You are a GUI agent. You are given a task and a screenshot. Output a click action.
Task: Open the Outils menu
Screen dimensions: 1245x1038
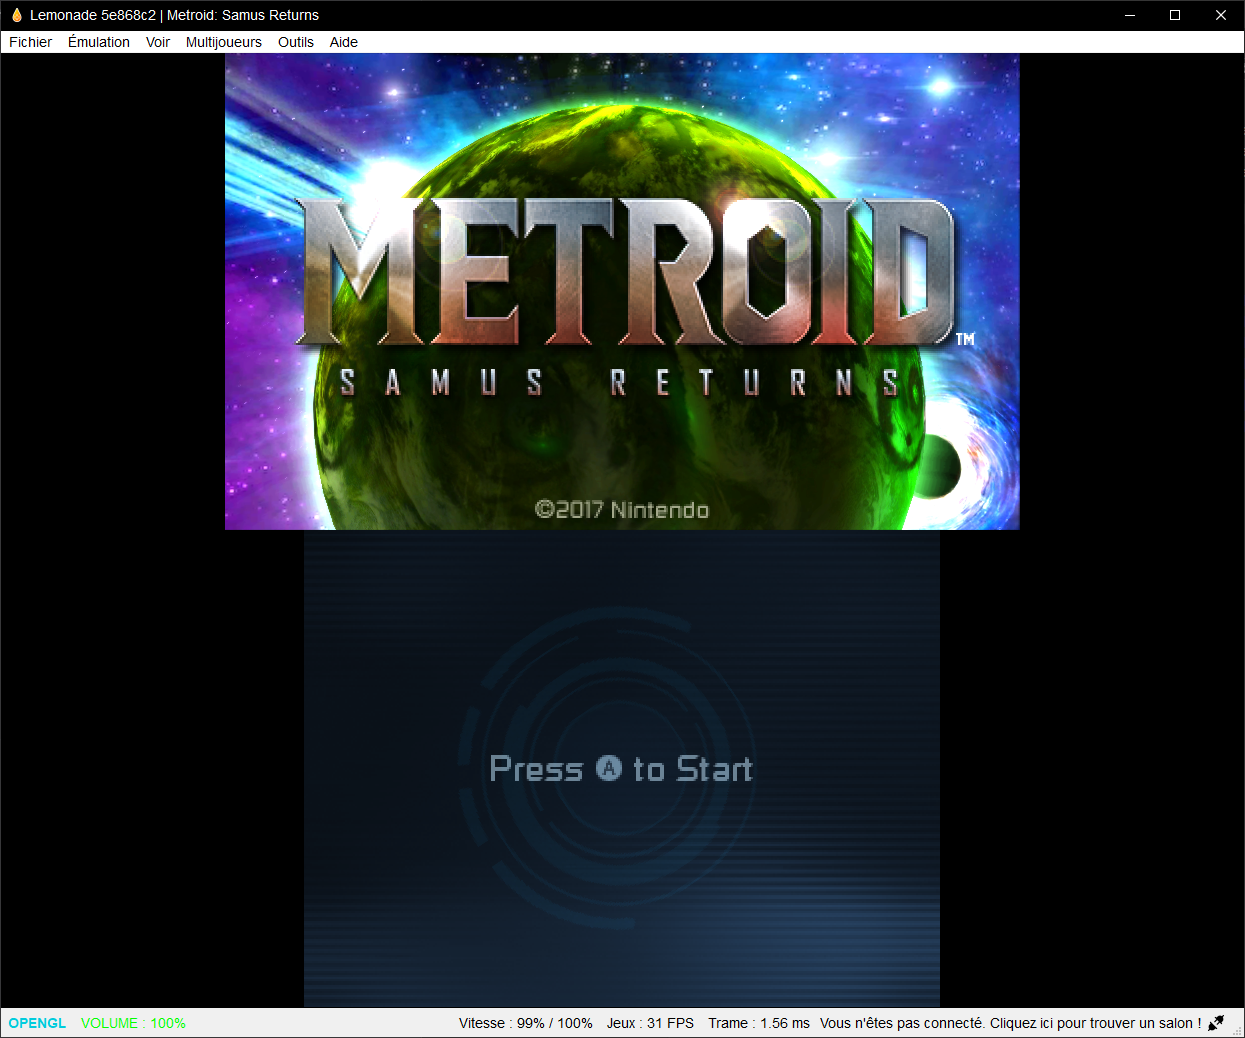tap(296, 42)
